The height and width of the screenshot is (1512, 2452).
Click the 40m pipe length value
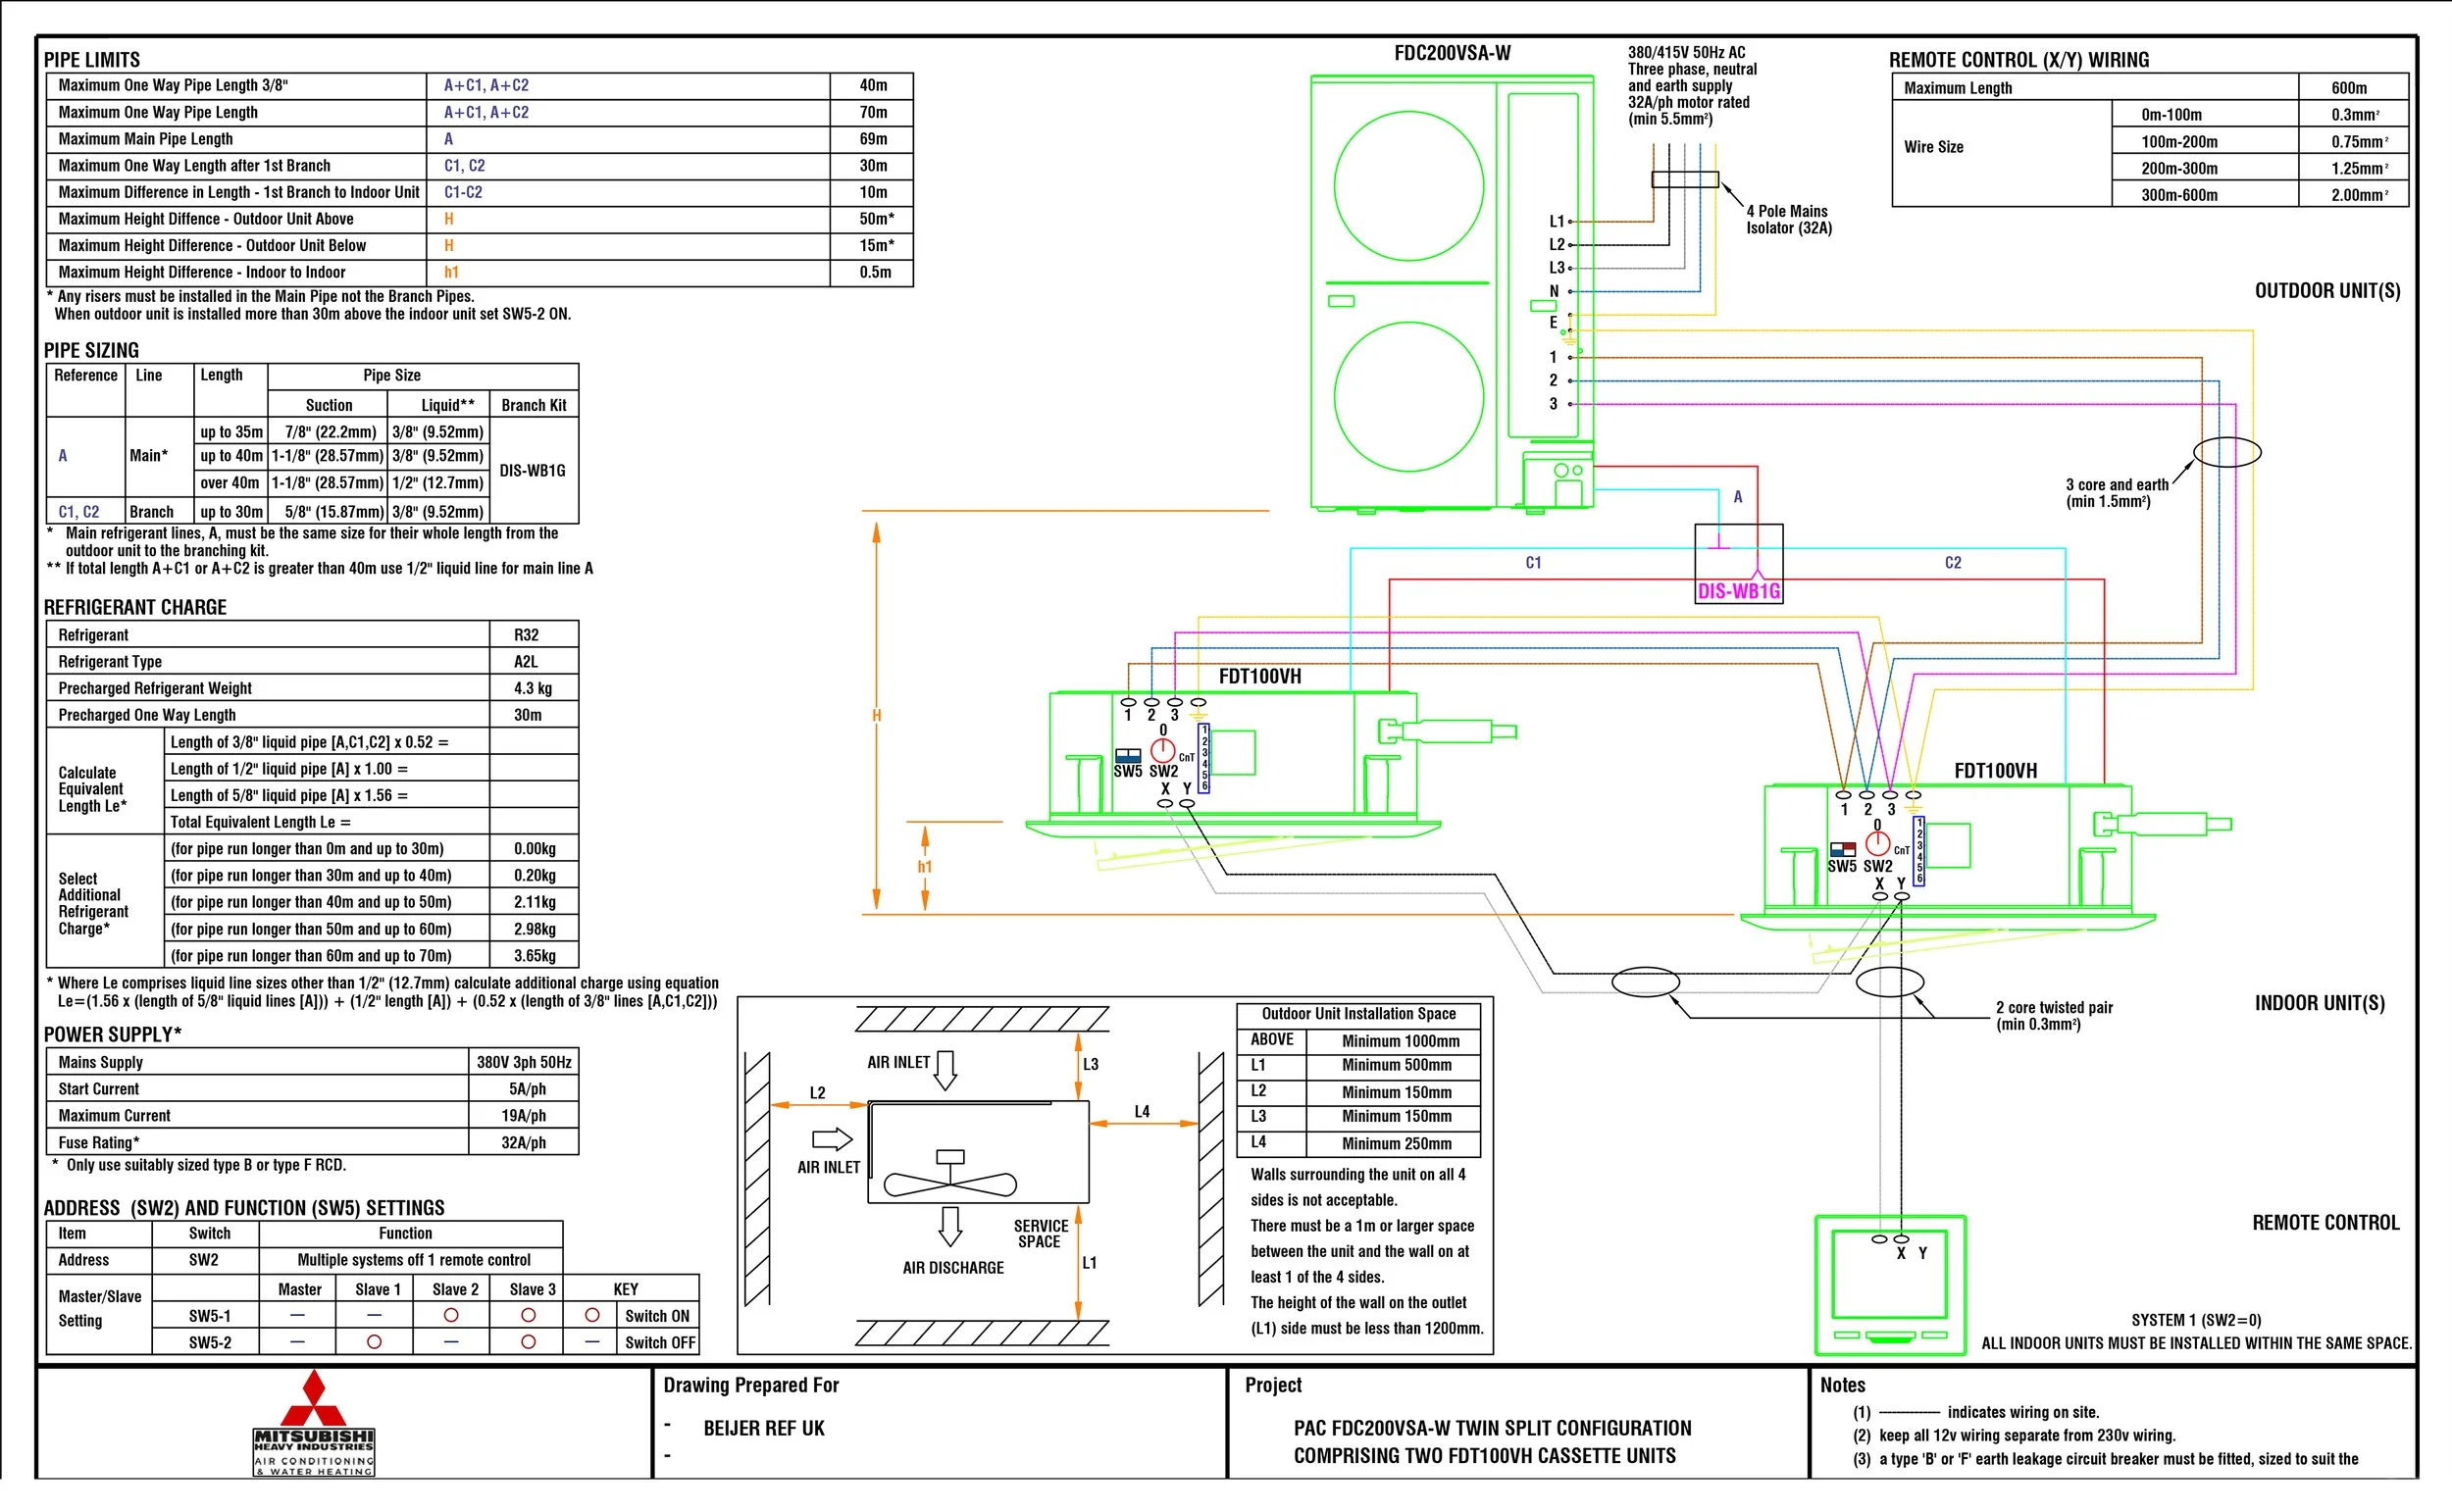(x=872, y=86)
